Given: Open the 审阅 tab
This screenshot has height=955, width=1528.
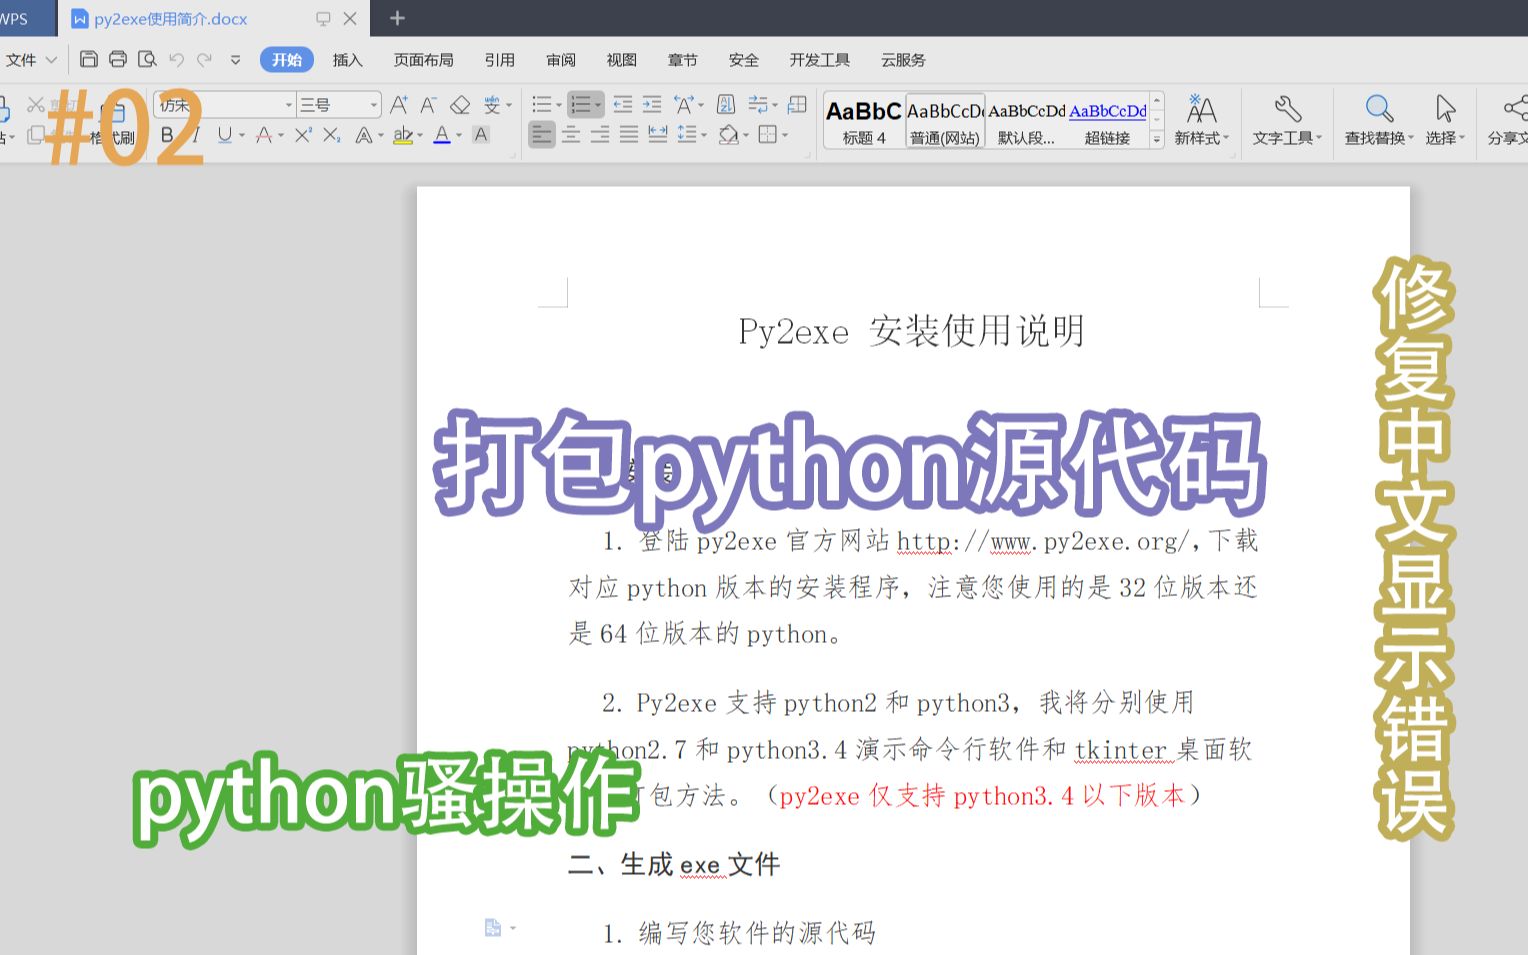Looking at the screenshot, I should pos(561,60).
